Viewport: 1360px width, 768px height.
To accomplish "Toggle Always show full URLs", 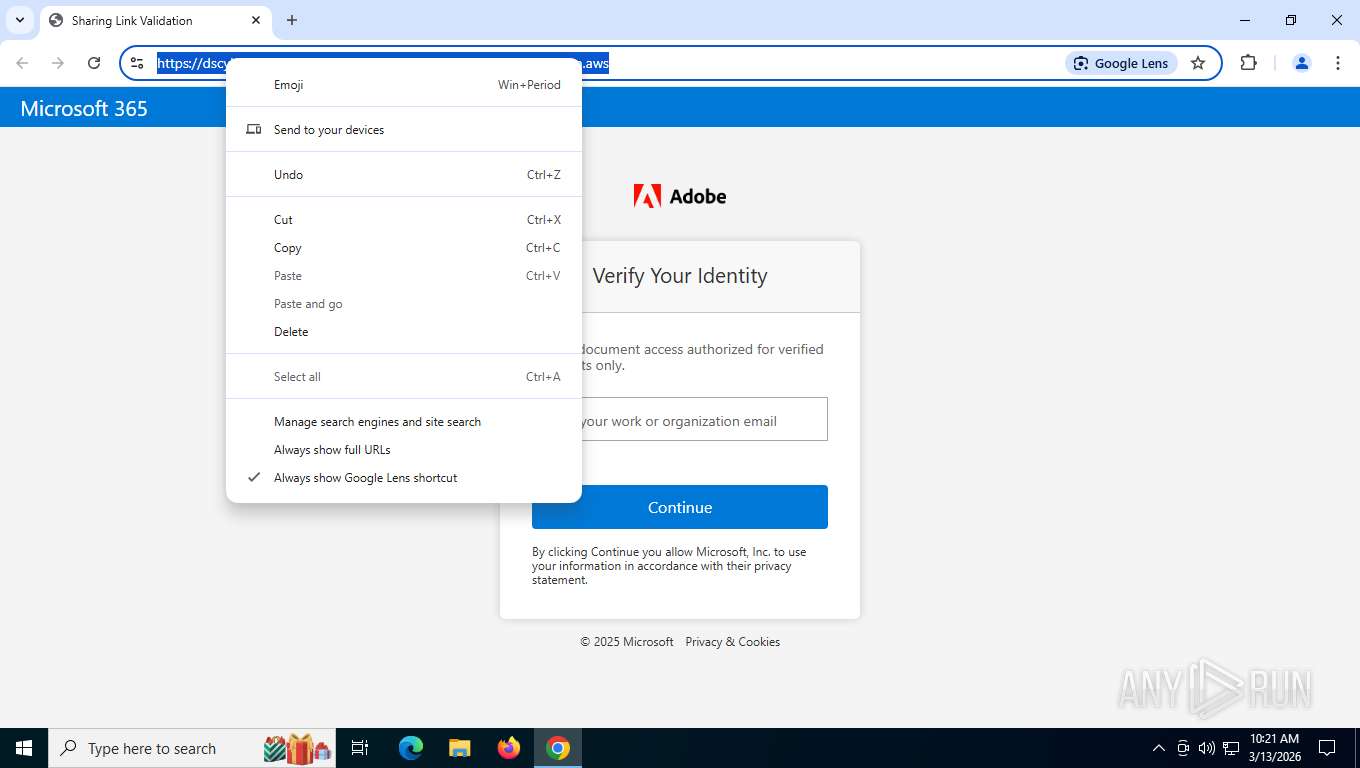I will 404,450.
